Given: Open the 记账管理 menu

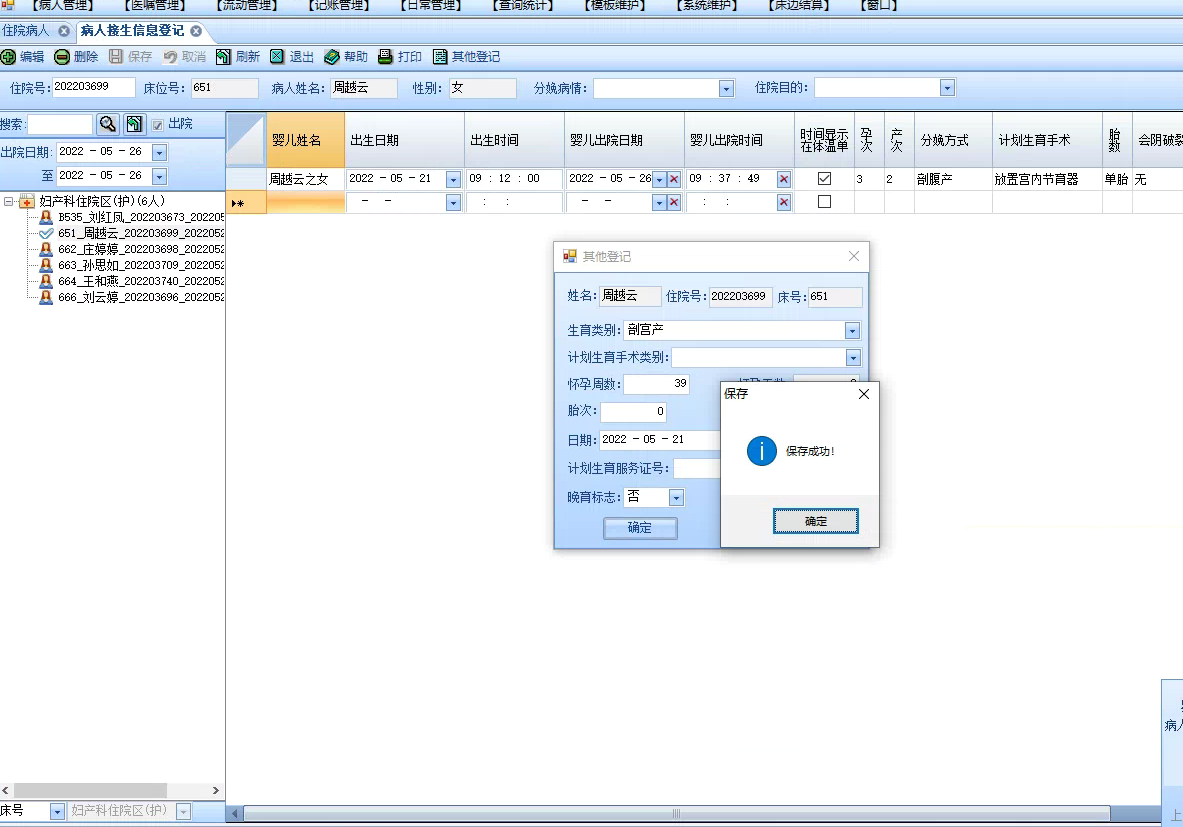Looking at the screenshot, I should (339, 5).
